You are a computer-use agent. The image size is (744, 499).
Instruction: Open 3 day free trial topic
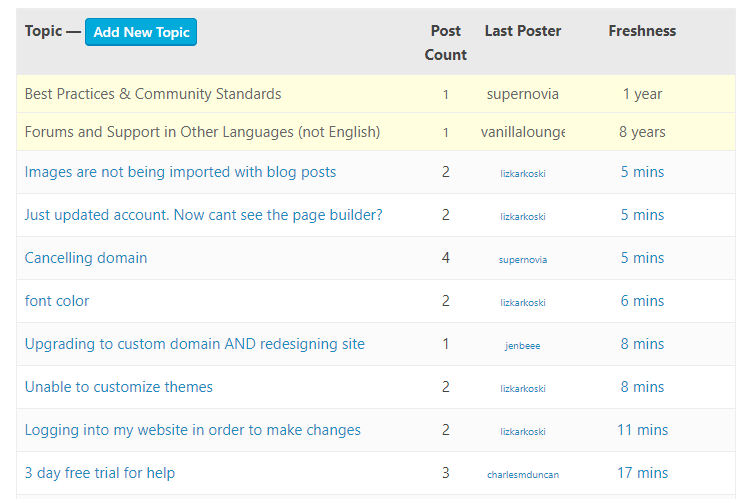click(100, 473)
